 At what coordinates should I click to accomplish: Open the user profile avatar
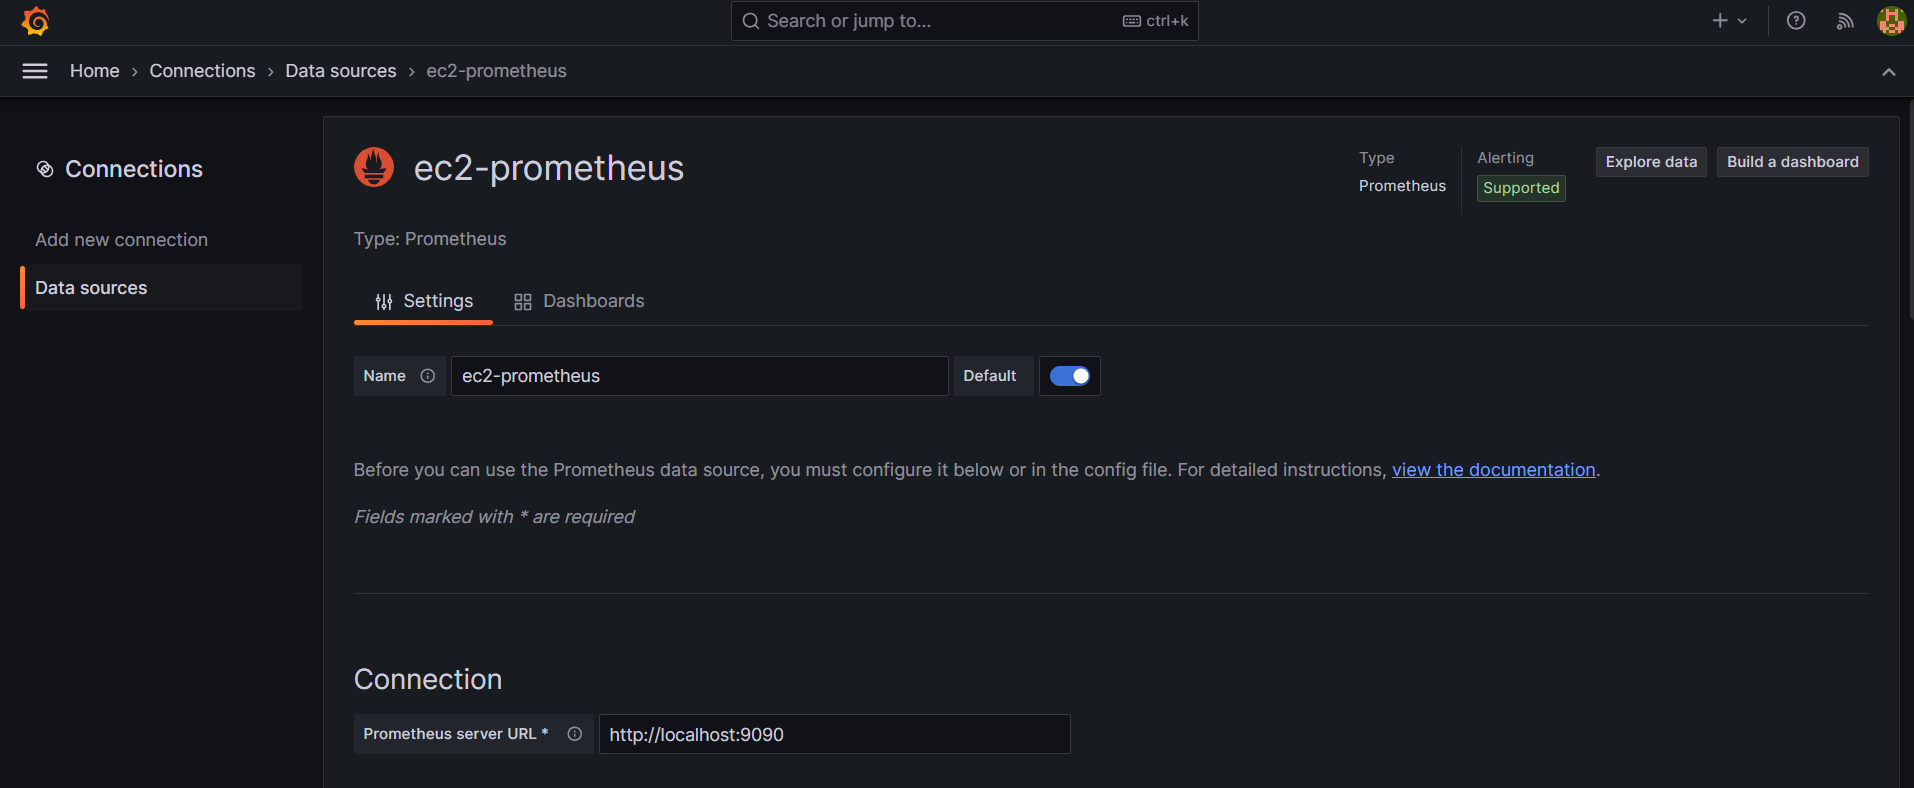[x=1891, y=21]
